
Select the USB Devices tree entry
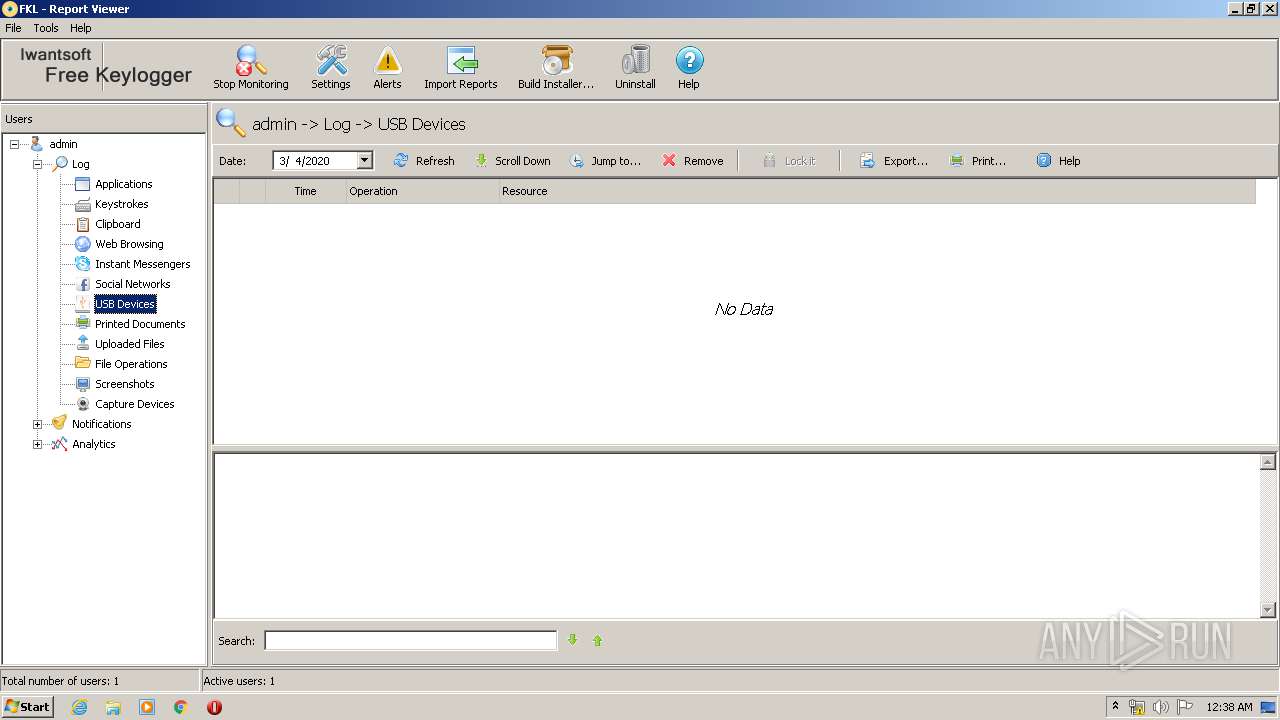[x=125, y=304]
